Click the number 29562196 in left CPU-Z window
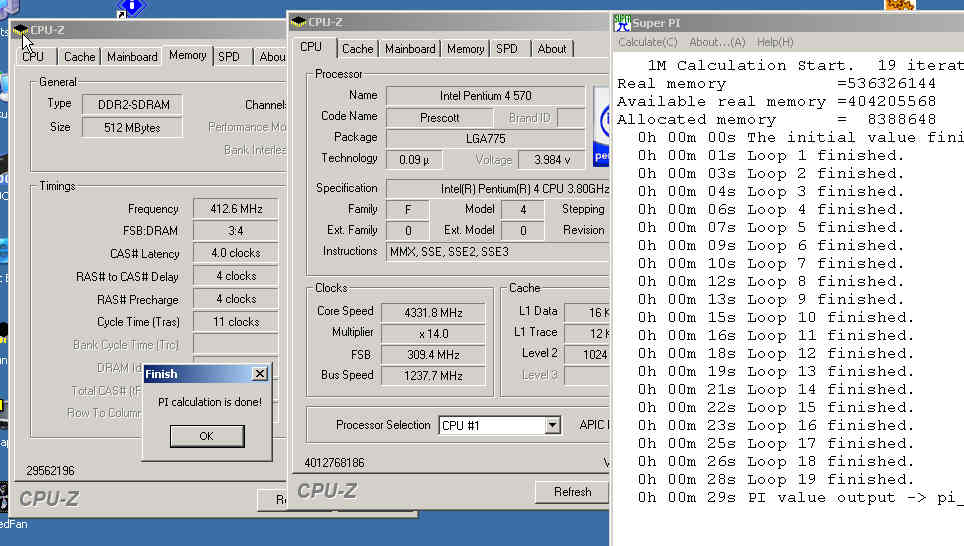This screenshot has width=964, height=546. tap(50, 470)
